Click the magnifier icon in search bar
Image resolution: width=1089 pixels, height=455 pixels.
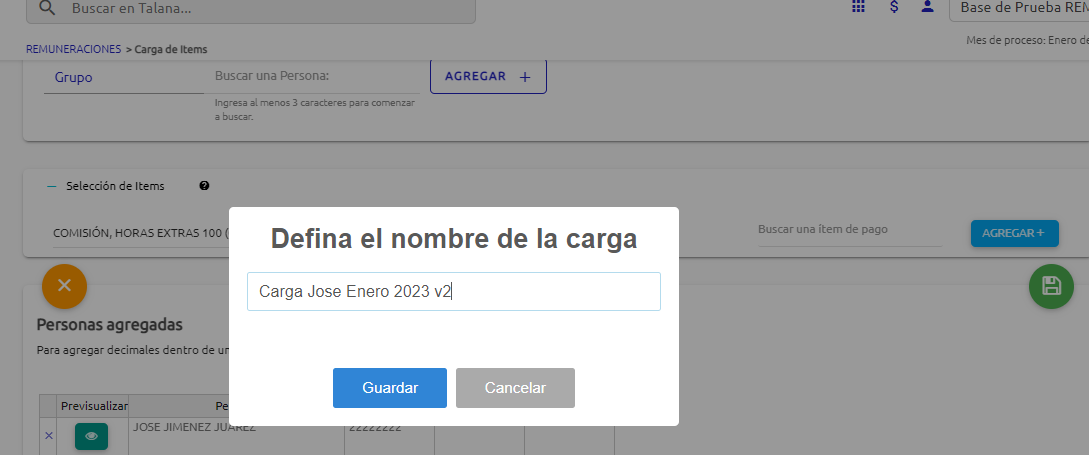(47, 8)
